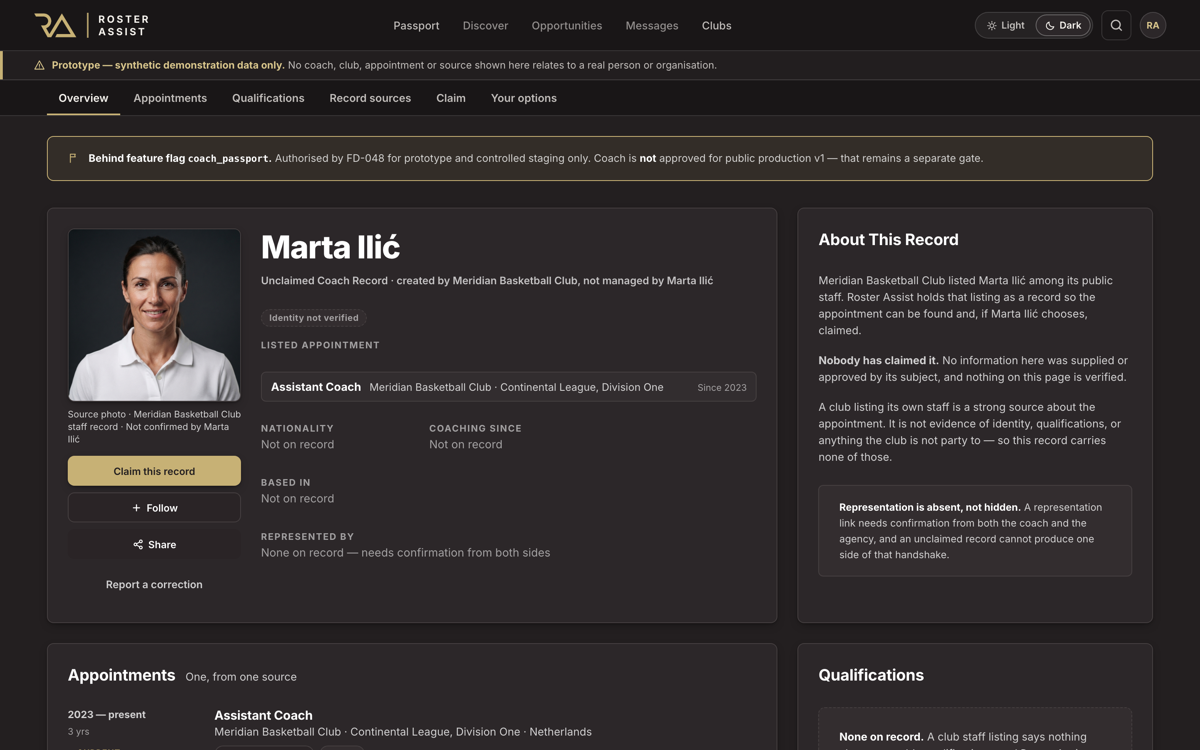Click the About This Record heading
This screenshot has width=1200, height=750.
coord(888,240)
